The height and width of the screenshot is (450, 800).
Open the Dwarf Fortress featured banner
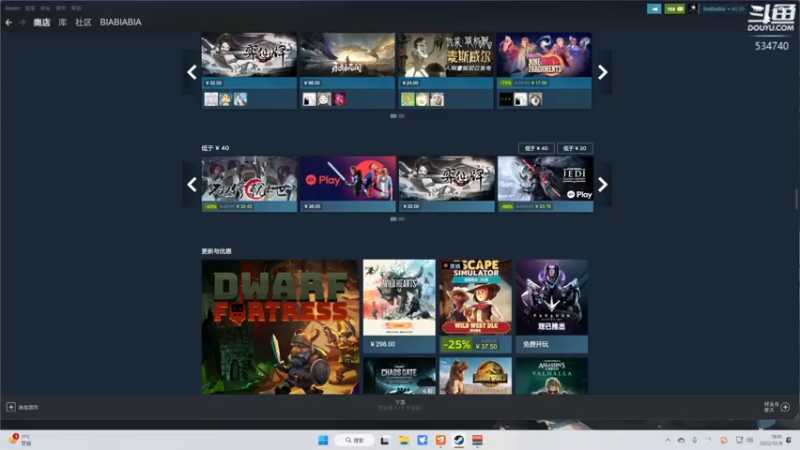point(280,327)
